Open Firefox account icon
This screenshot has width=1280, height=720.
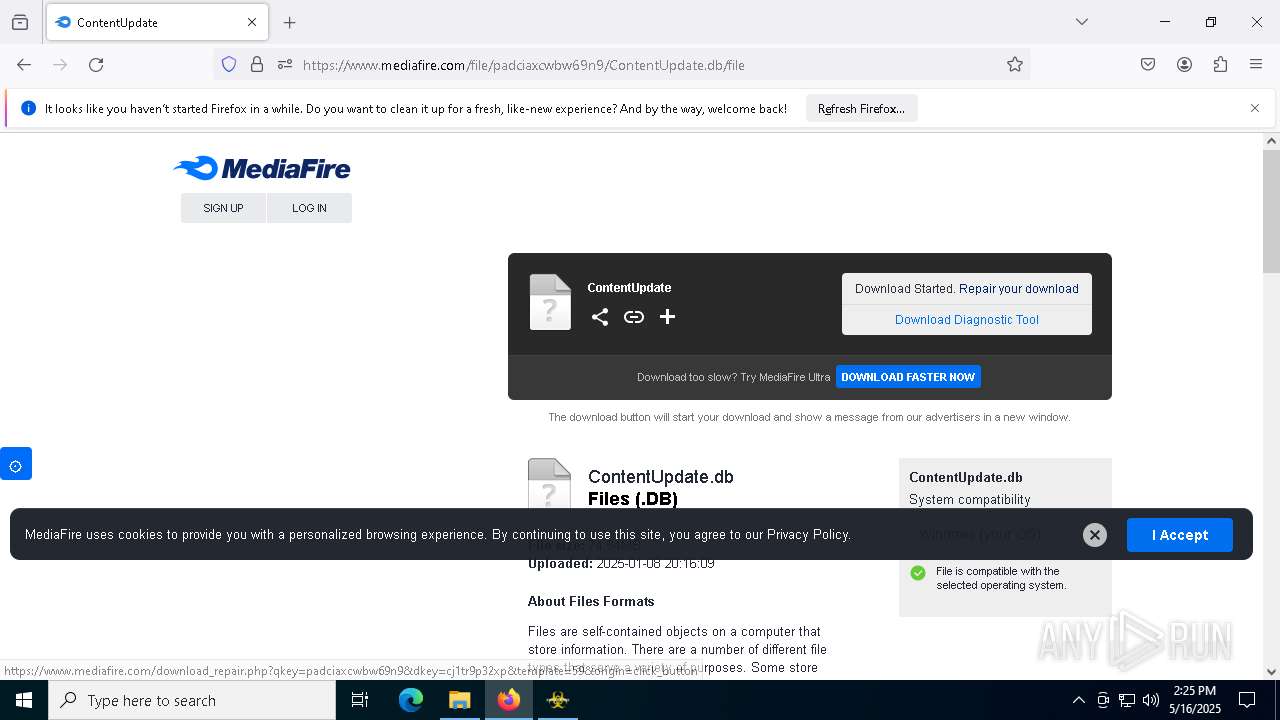coord(1184,65)
